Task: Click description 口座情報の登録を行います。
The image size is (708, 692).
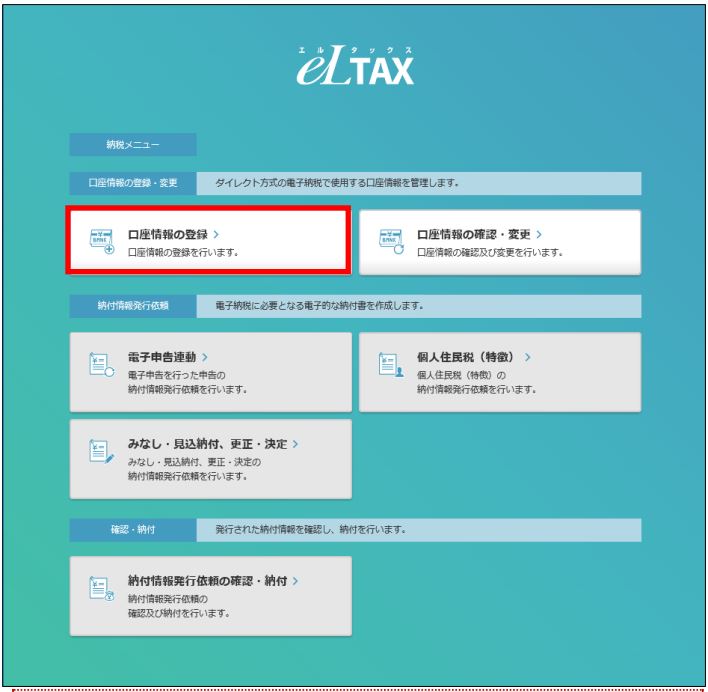Action: [183, 252]
